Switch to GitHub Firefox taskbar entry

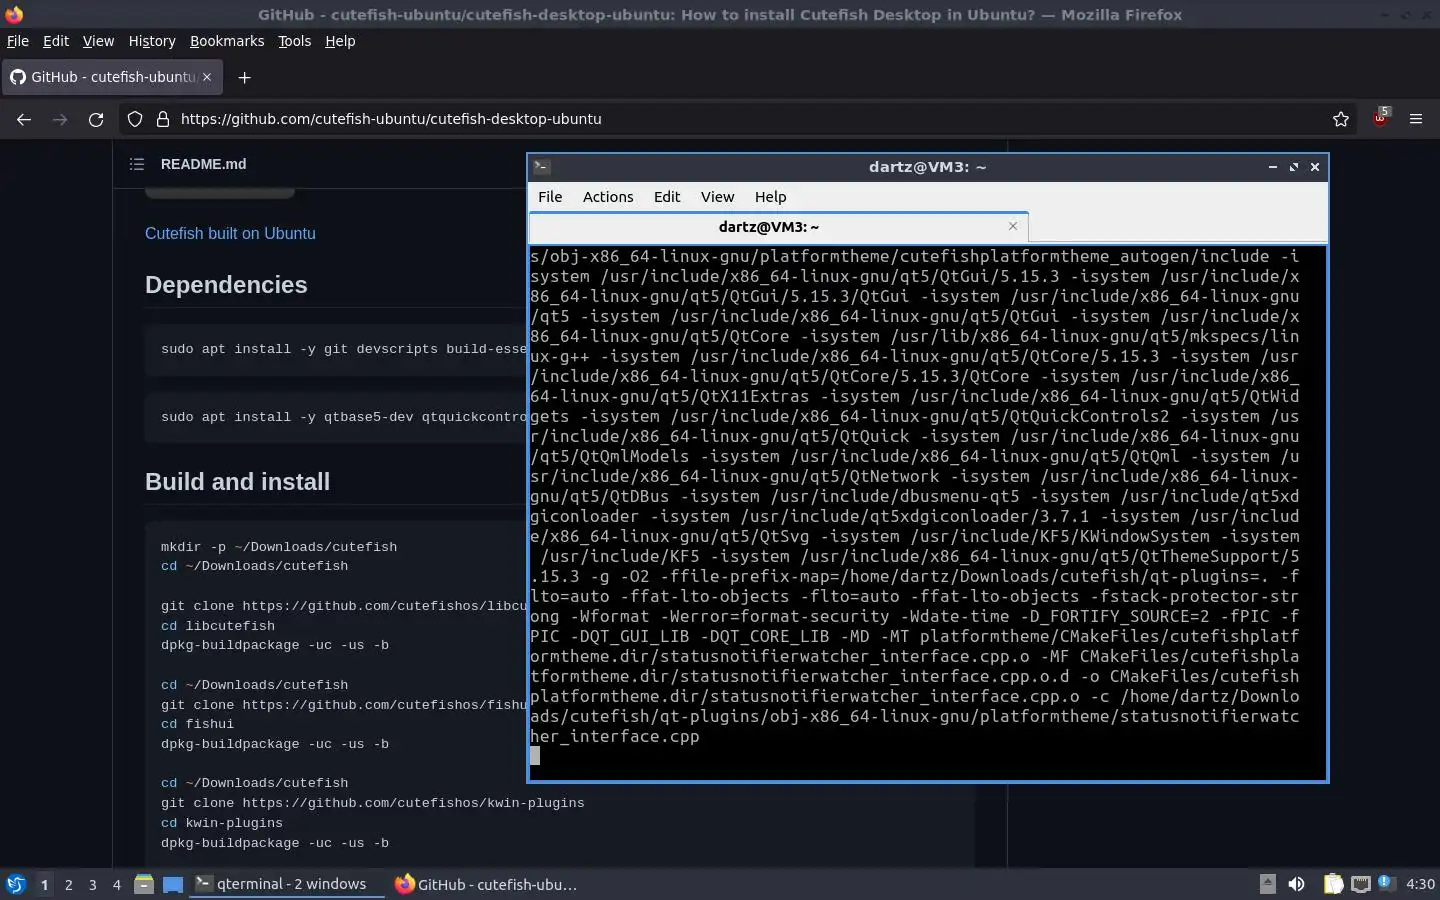[487, 884]
